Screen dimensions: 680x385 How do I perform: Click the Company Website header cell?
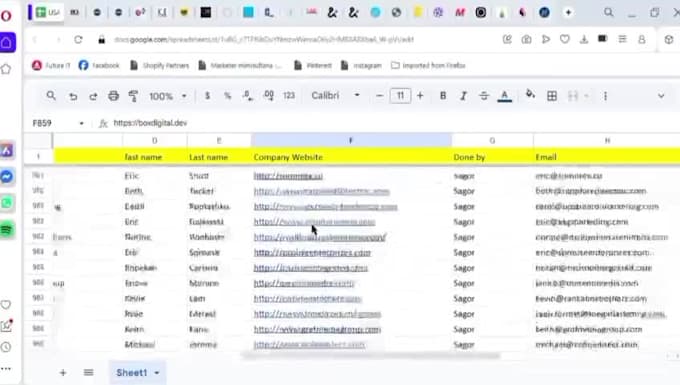click(x=351, y=157)
